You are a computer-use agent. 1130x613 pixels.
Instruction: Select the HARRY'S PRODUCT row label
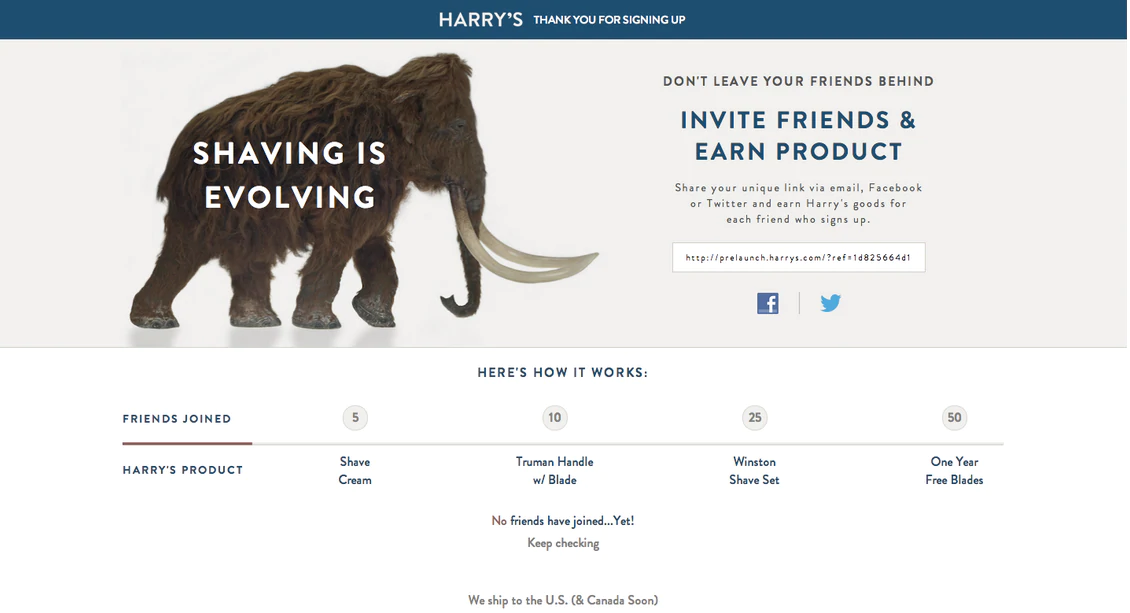(183, 469)
